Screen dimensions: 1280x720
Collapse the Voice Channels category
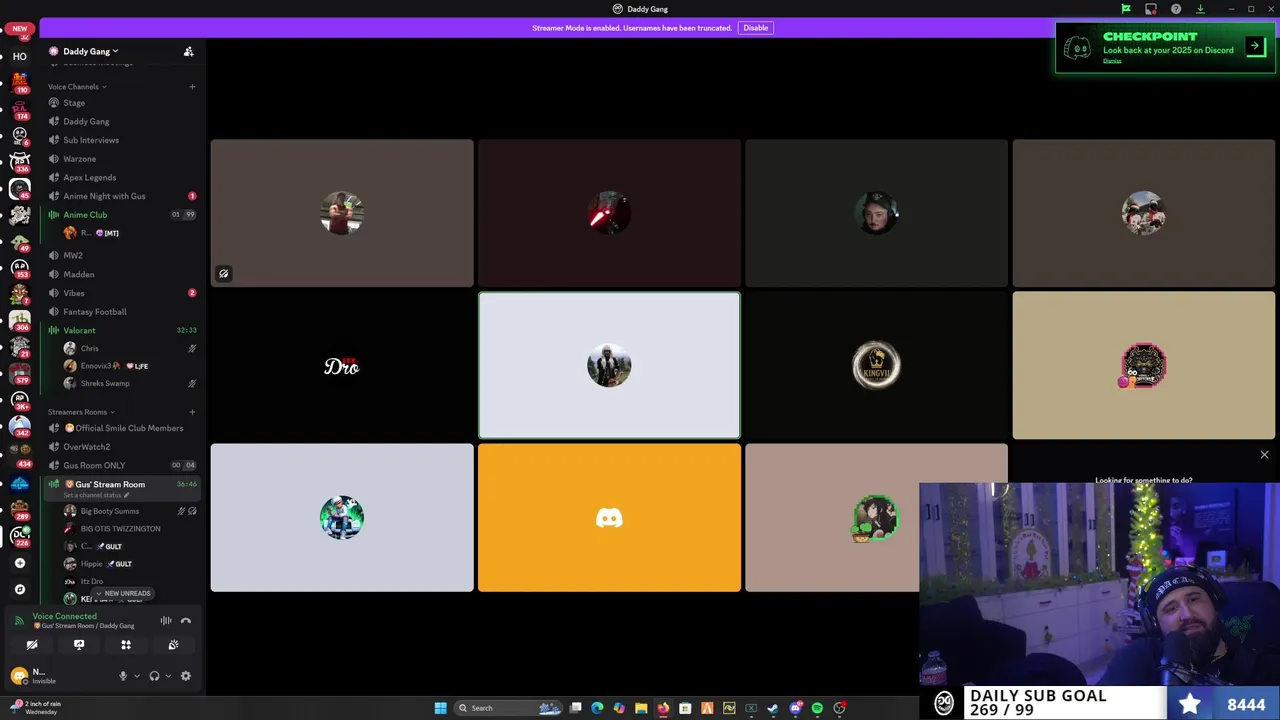[x=77, y=87]
